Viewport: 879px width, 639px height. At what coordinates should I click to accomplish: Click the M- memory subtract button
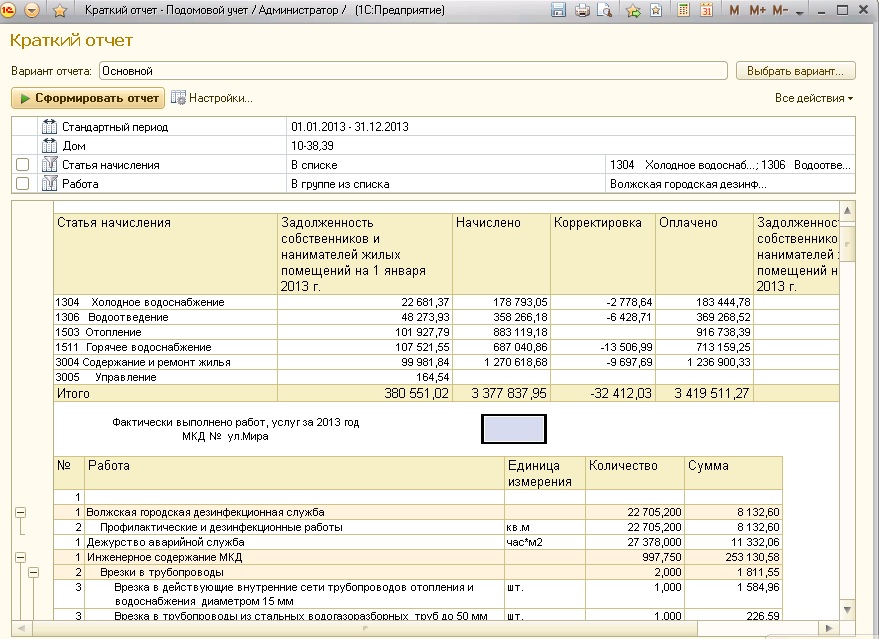(x=780, y=10)
